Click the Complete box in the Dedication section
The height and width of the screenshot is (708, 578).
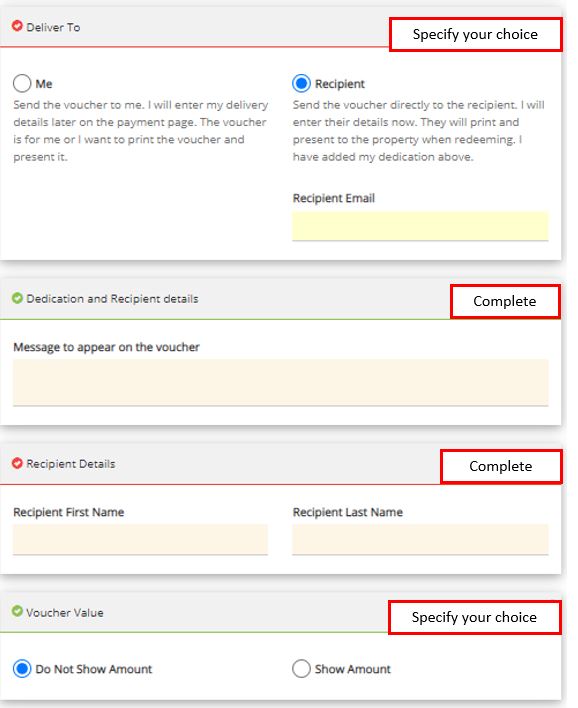click(x=505, y=301)
